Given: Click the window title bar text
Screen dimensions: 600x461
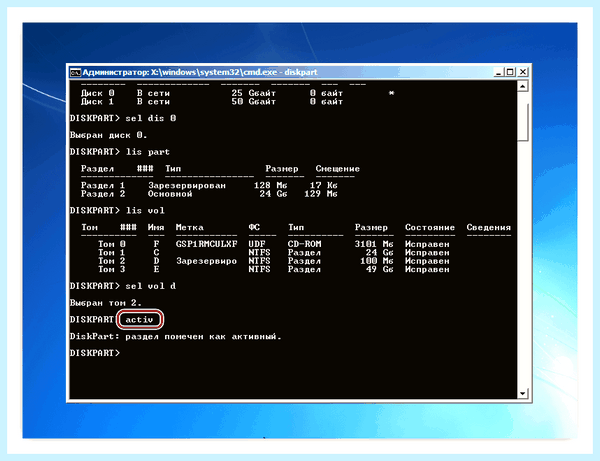Looking at the screenshot, I should click(x=200, y=72).
